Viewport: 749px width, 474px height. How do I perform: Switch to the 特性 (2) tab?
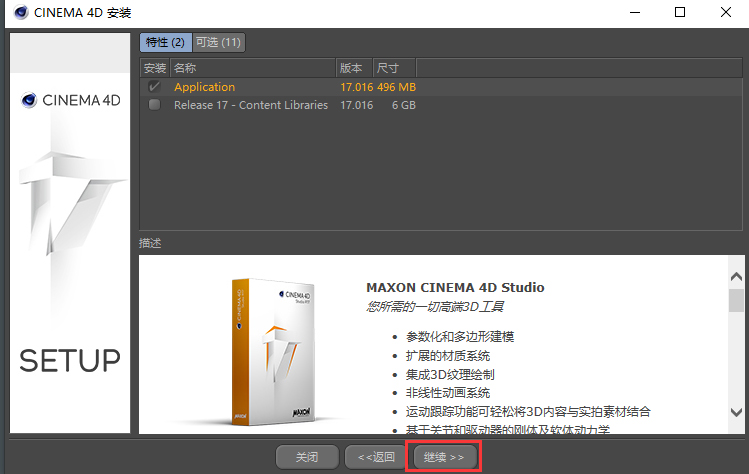point(165,43)
